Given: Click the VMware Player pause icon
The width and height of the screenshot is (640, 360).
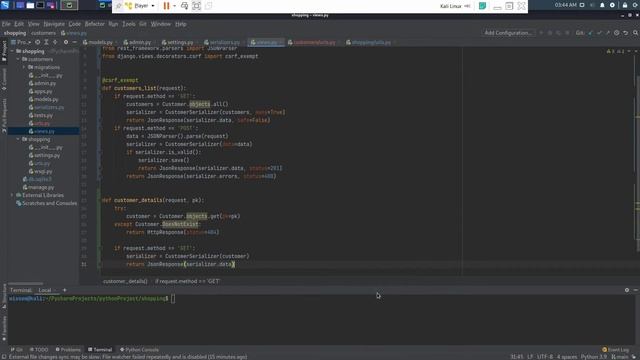Looking at the screenshot, I should click(x=166, y=6).
